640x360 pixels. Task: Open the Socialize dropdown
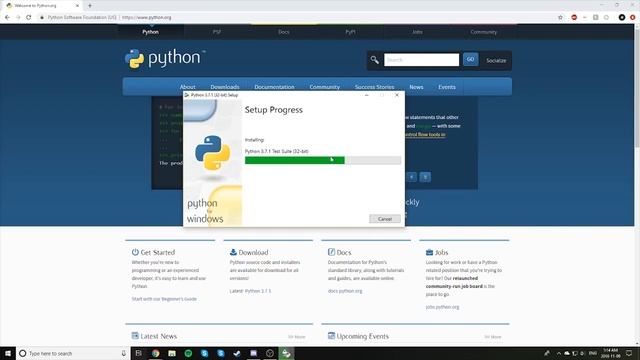click(496, 60)
